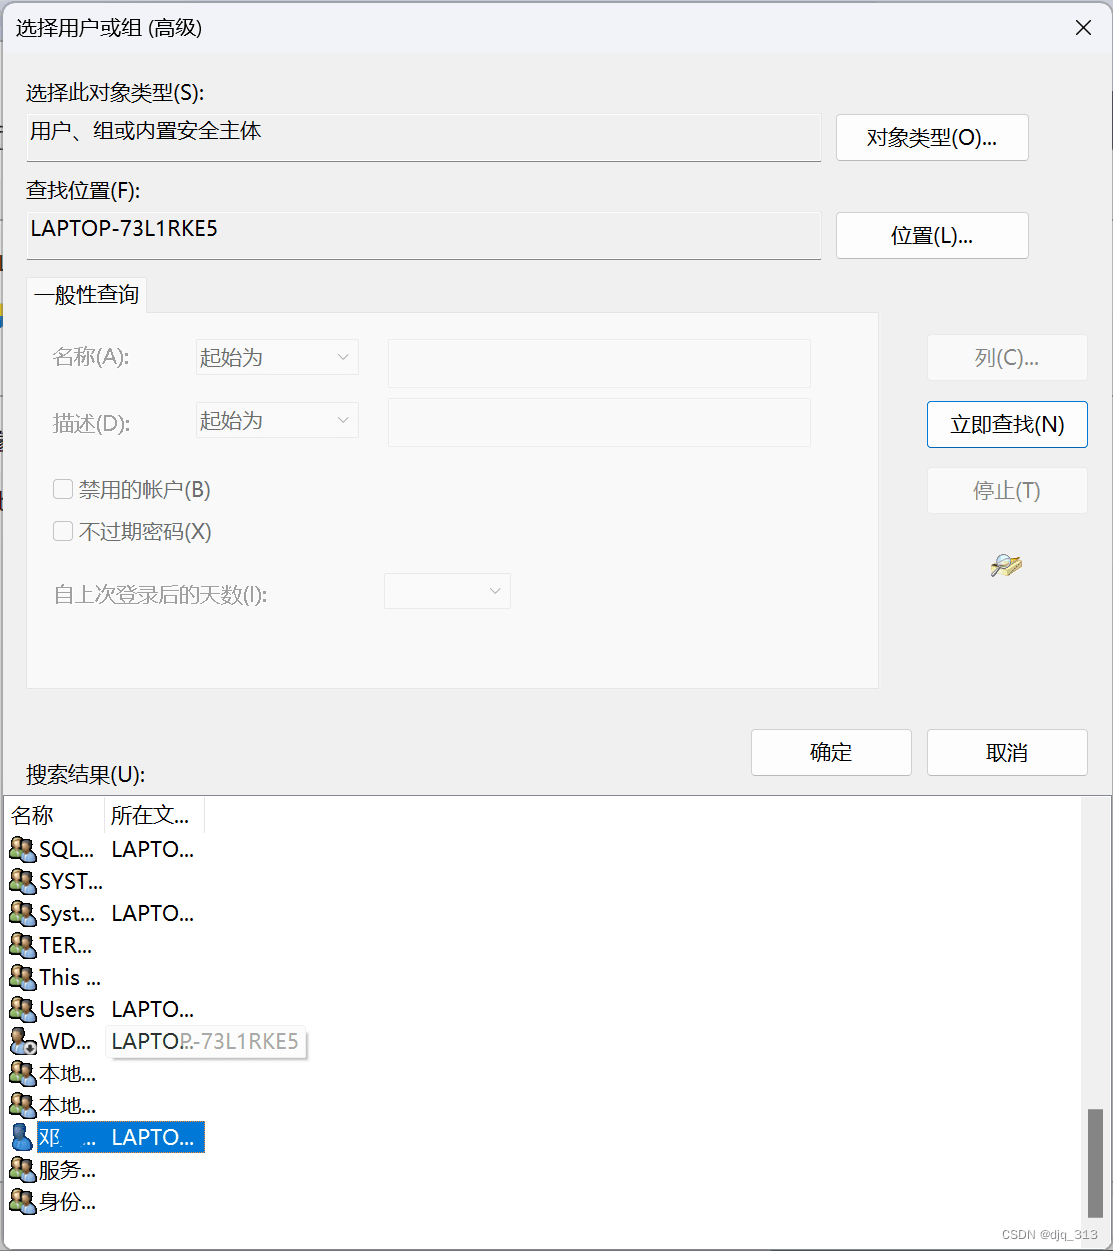This screenshot has height=1251, width=1113.
Task: Click the user icon beside WD... entry
Action: pos(22,1041)
